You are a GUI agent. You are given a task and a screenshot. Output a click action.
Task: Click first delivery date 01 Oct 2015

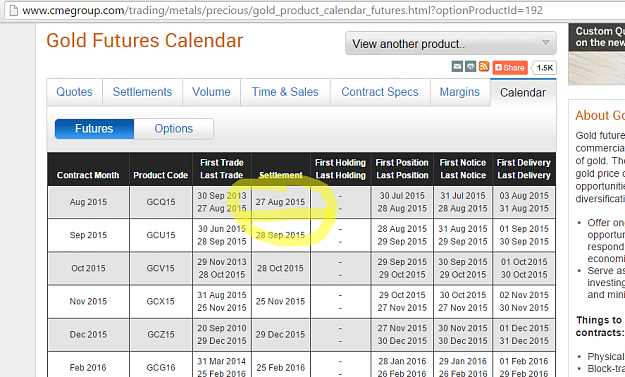pos(524,262)
